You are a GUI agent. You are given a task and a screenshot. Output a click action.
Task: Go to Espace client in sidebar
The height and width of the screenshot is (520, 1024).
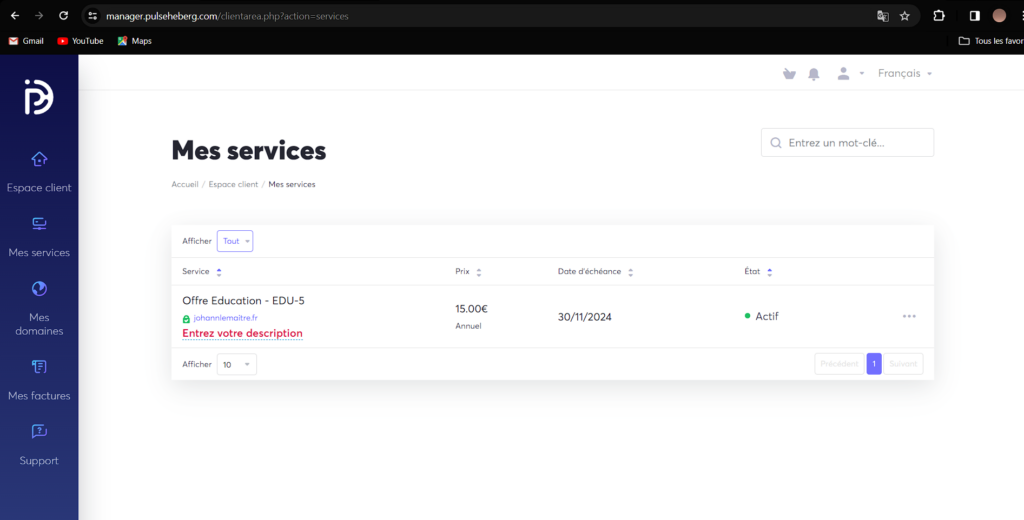point(39,172)
